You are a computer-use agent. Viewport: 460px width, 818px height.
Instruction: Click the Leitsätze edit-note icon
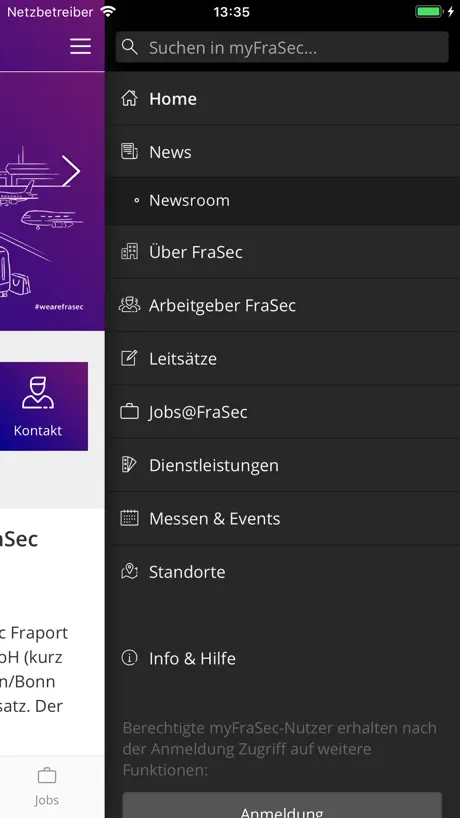[129, 358]
